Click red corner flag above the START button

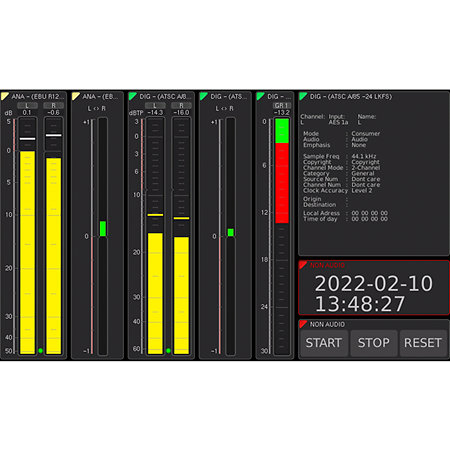[302, 323]
